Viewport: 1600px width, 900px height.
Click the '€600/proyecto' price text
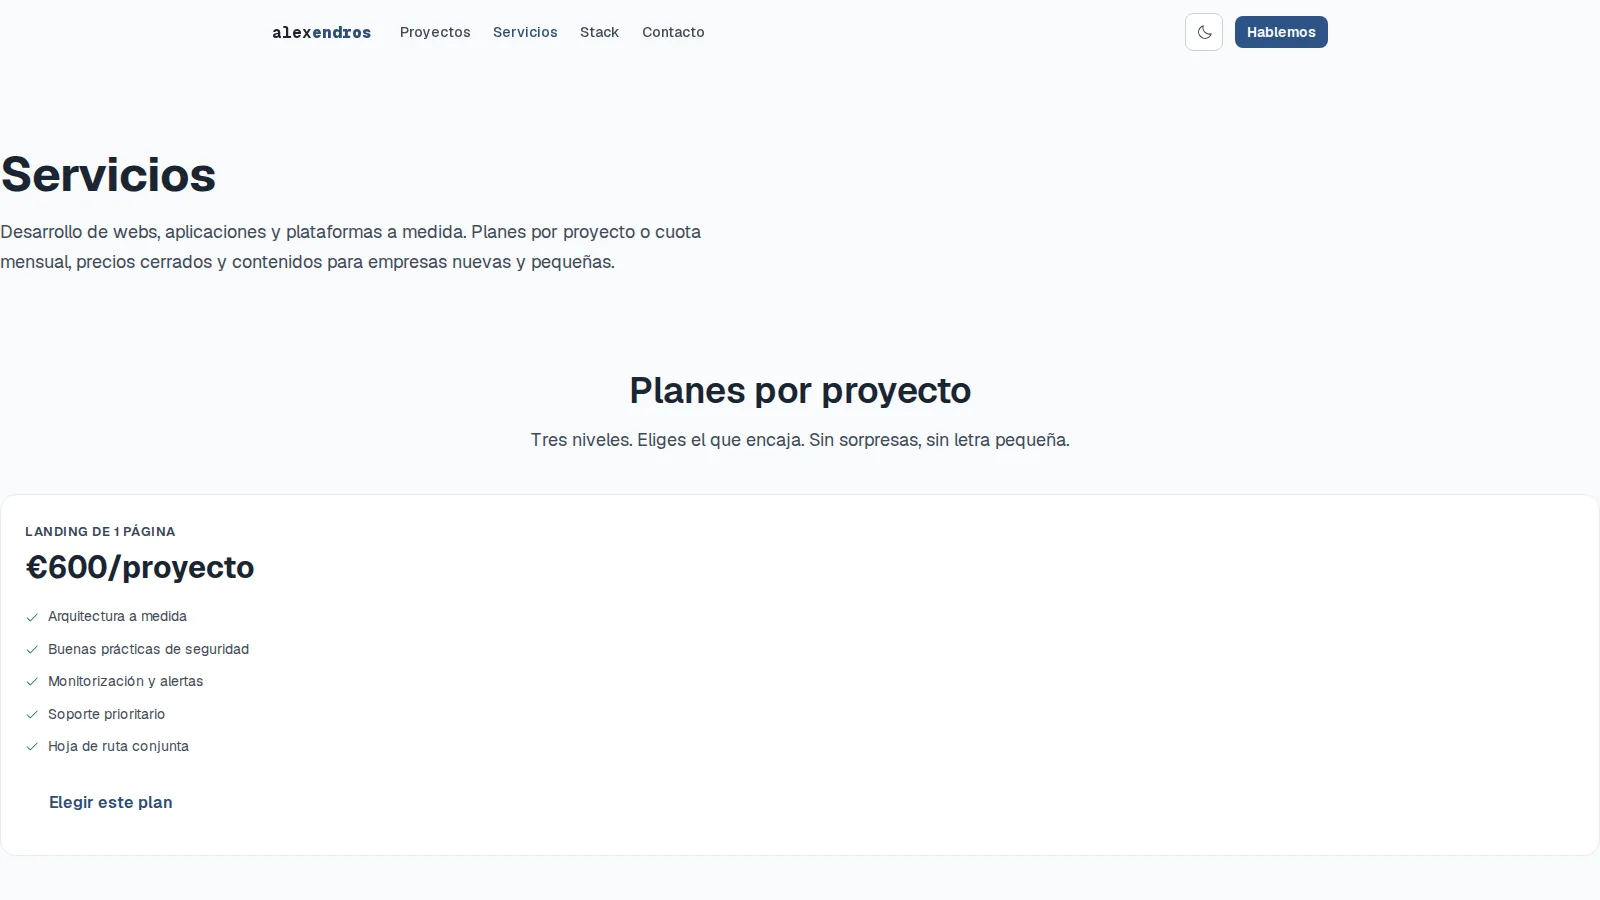click(x=140, y=567)
